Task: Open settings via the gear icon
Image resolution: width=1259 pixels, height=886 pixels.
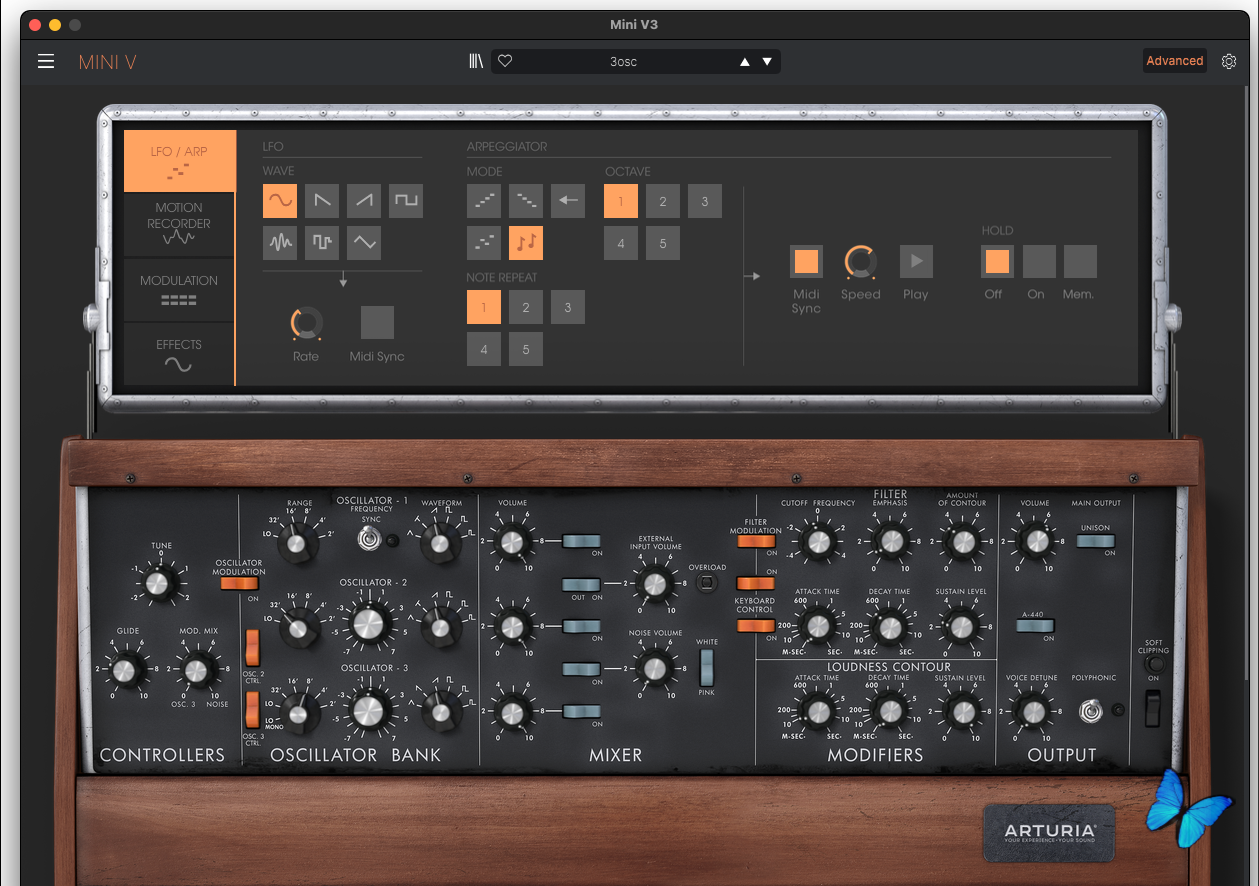Action: pos(1229,61)
